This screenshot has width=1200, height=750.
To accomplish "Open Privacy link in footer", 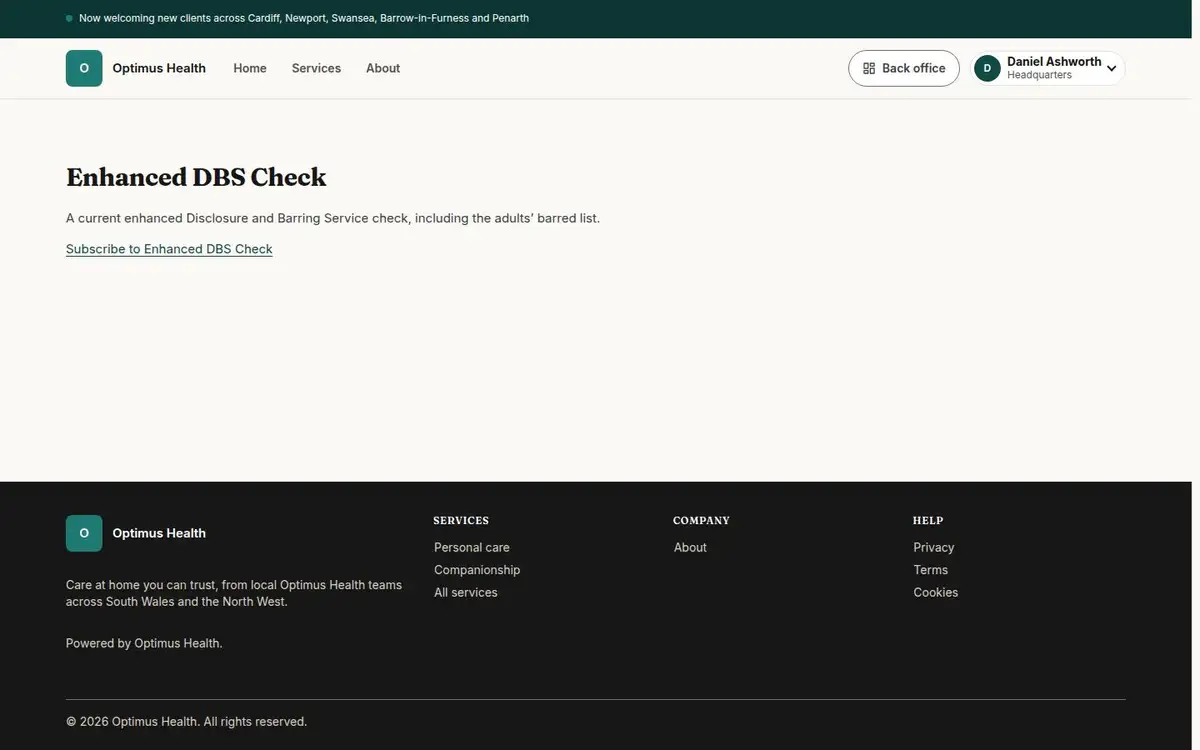I will 934,547.
